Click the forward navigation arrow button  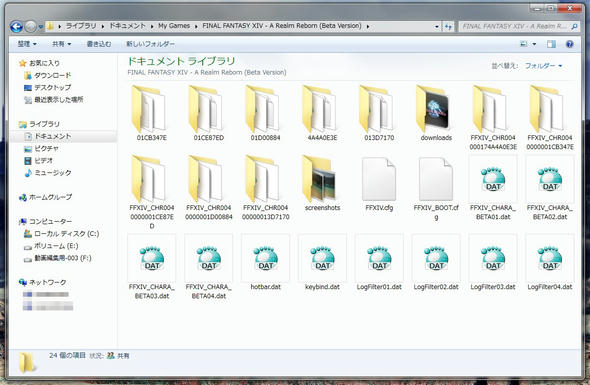30,26
